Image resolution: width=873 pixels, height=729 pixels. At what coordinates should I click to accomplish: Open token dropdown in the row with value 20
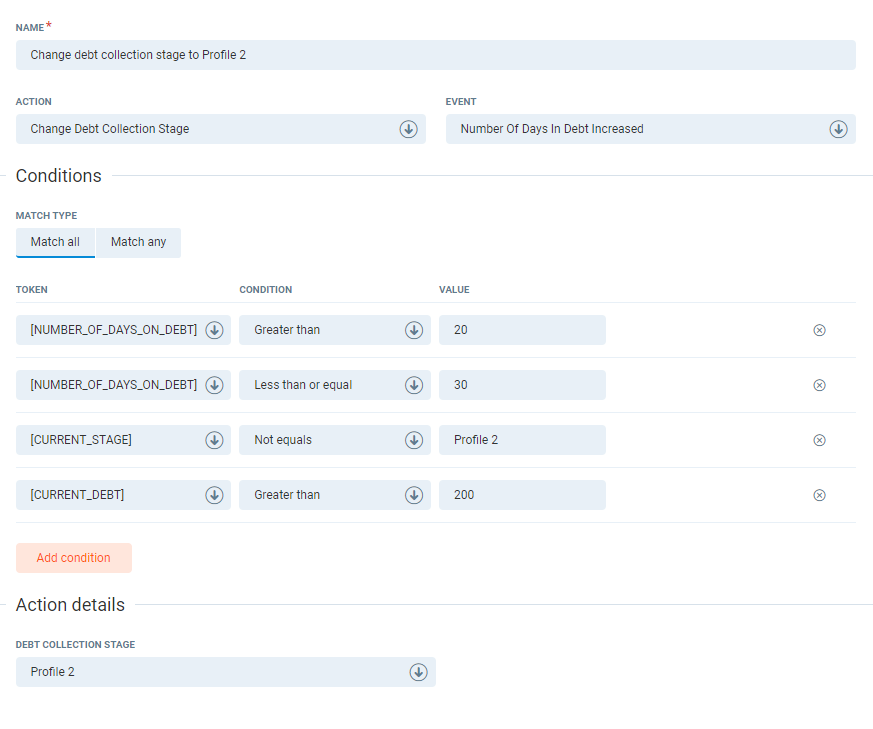click(123, 330)
